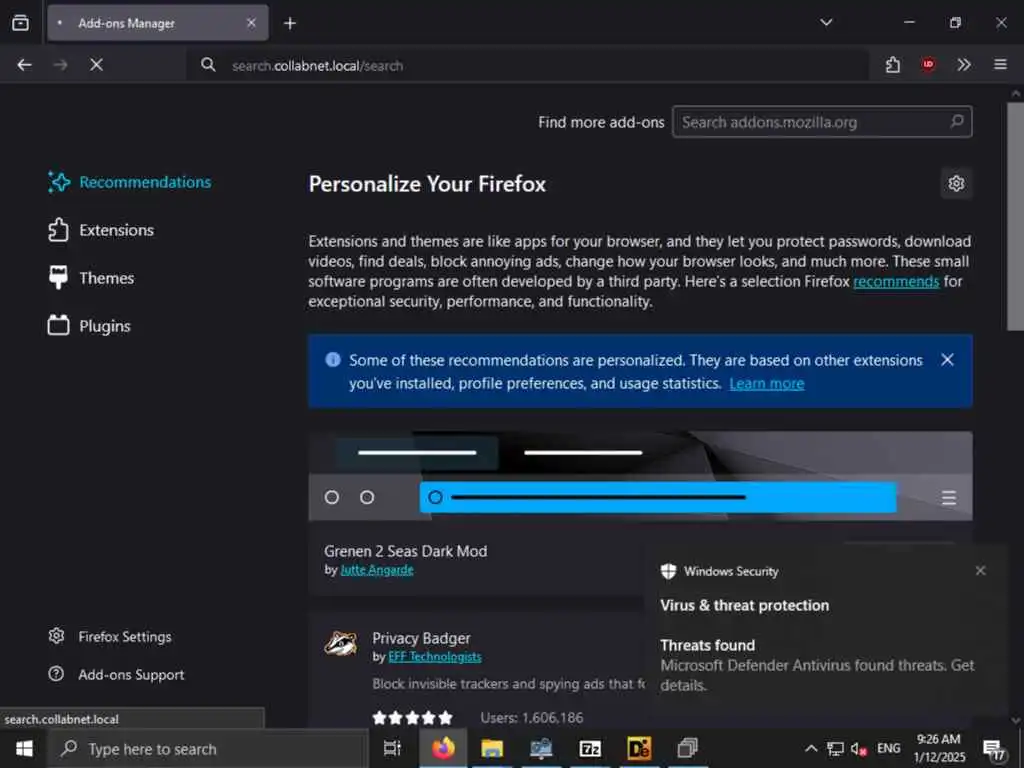Click the Windows Security shield icon
This screenshot has height=768, width=1024.
668,571
